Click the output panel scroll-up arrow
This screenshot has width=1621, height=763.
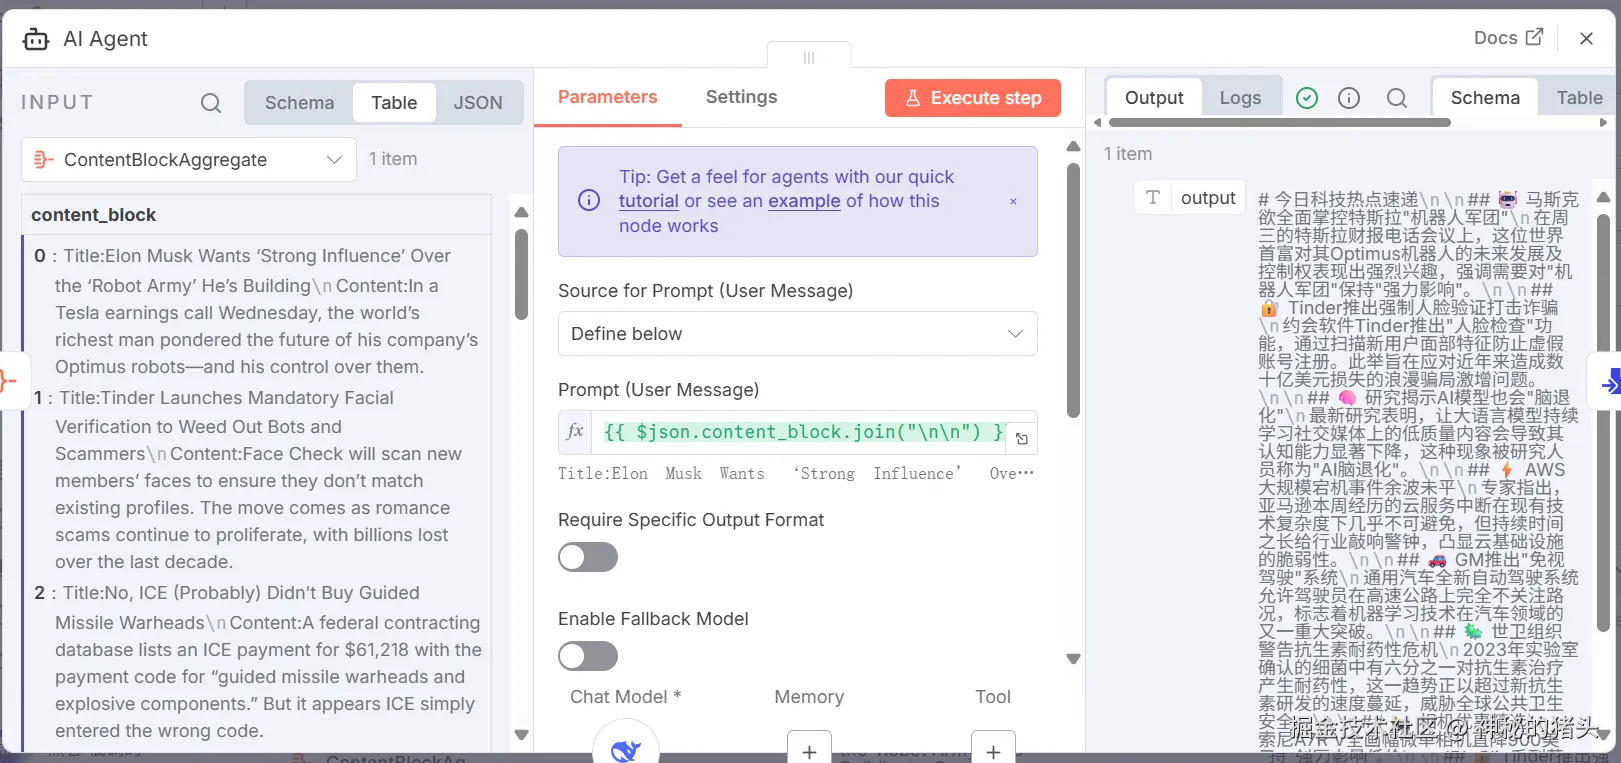point(1603,197)
